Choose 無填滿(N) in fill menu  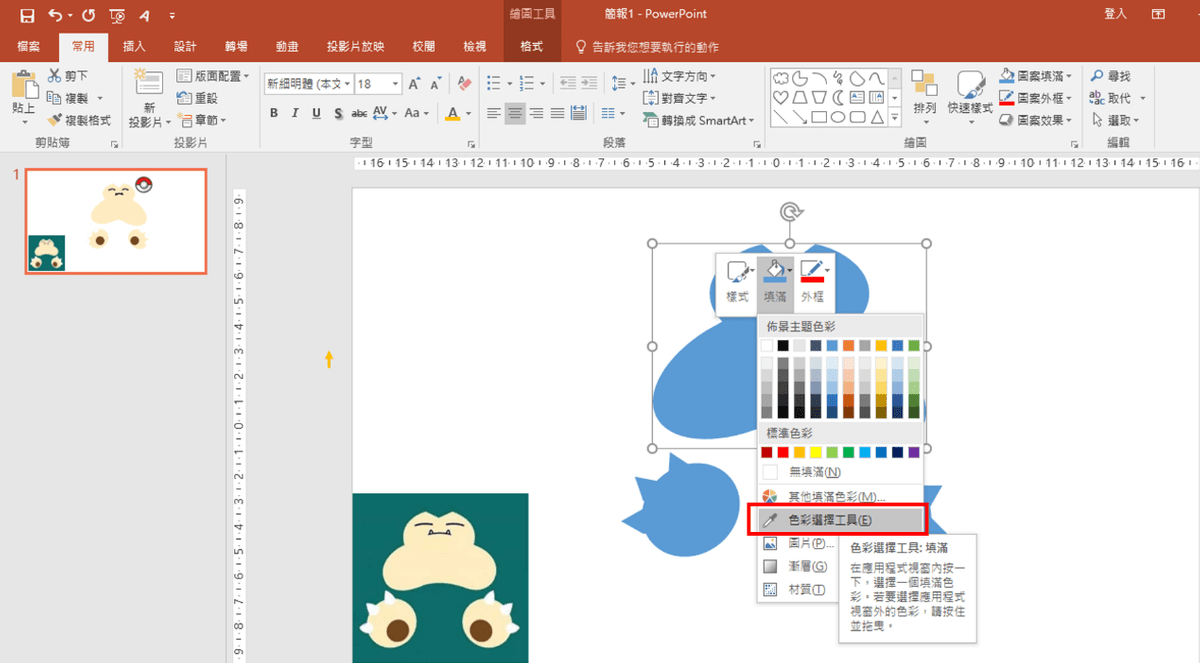840,472
